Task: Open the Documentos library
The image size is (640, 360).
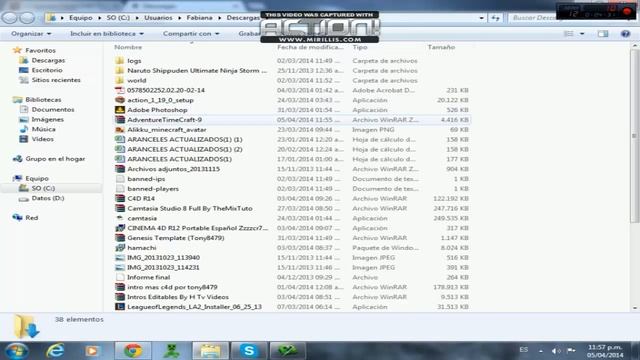Action: 53,109
